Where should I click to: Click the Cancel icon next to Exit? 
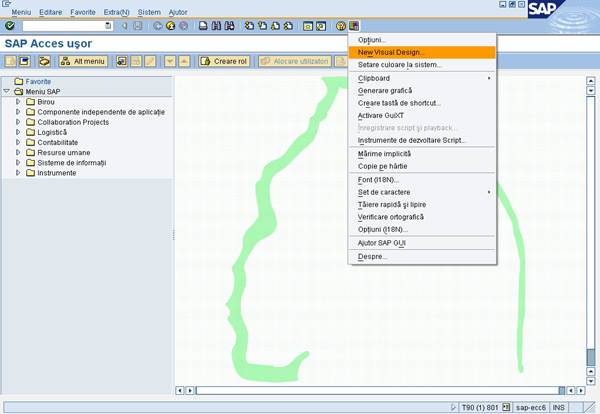coord(184,26)
